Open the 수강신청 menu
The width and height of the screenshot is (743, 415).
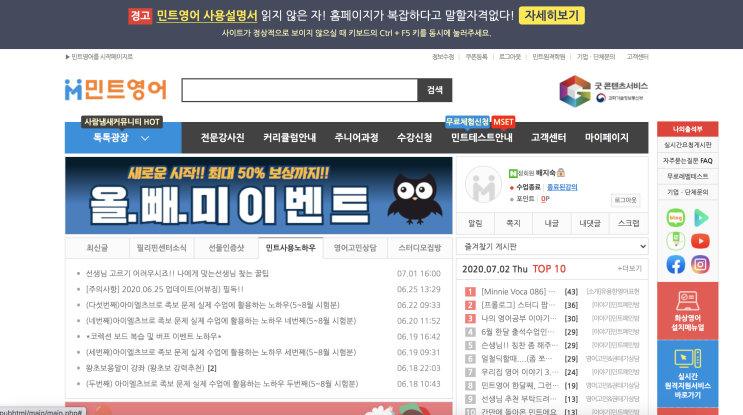pos(415,138)
